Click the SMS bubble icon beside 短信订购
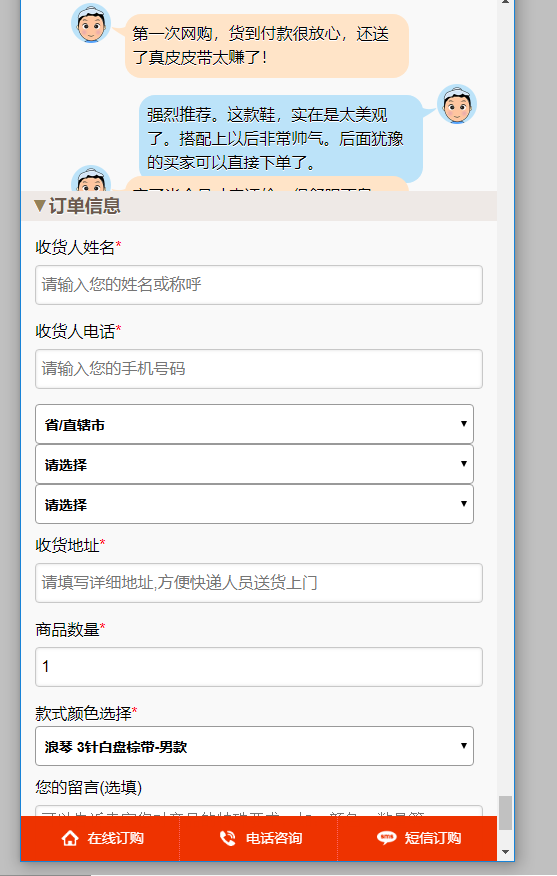 coord(387,838)
